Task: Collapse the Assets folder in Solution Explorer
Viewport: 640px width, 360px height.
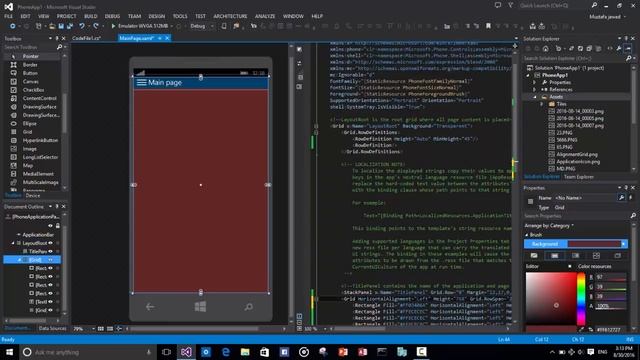Action: [535, 97]
